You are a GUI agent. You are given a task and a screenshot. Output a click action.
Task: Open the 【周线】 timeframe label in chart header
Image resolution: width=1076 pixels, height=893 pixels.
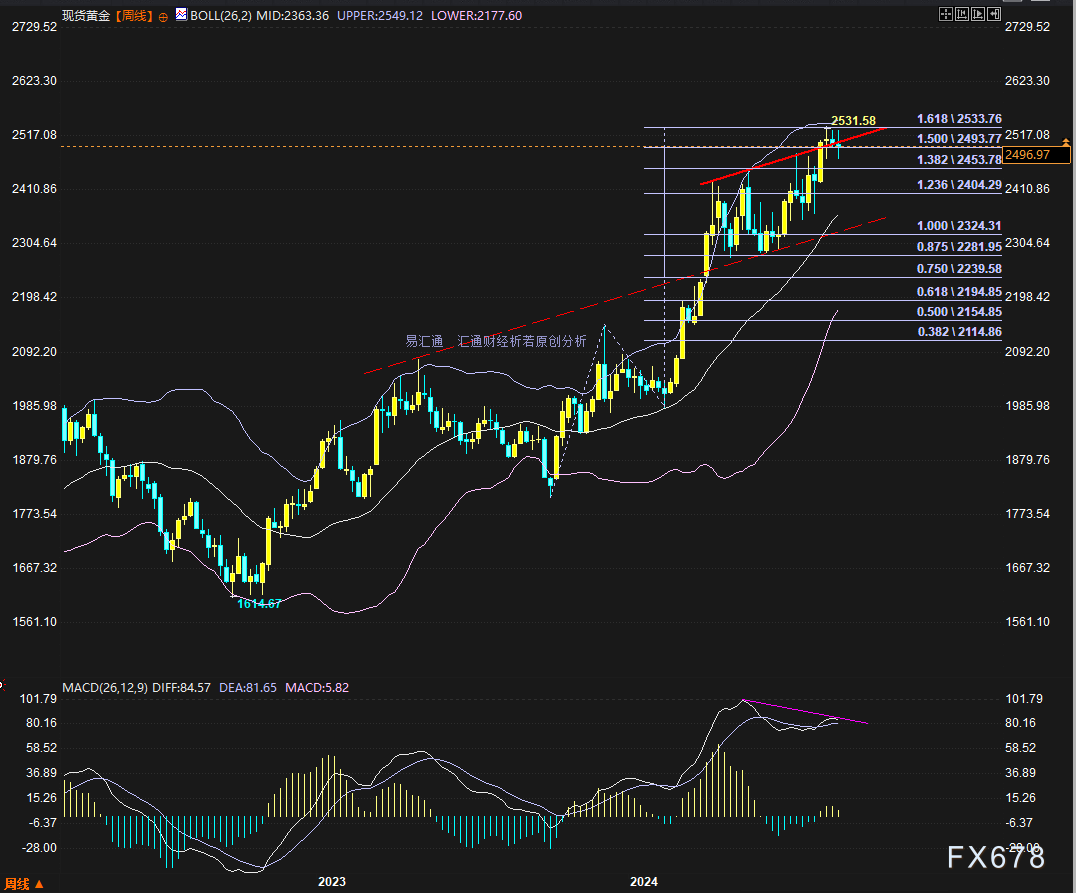click(133, 15)
